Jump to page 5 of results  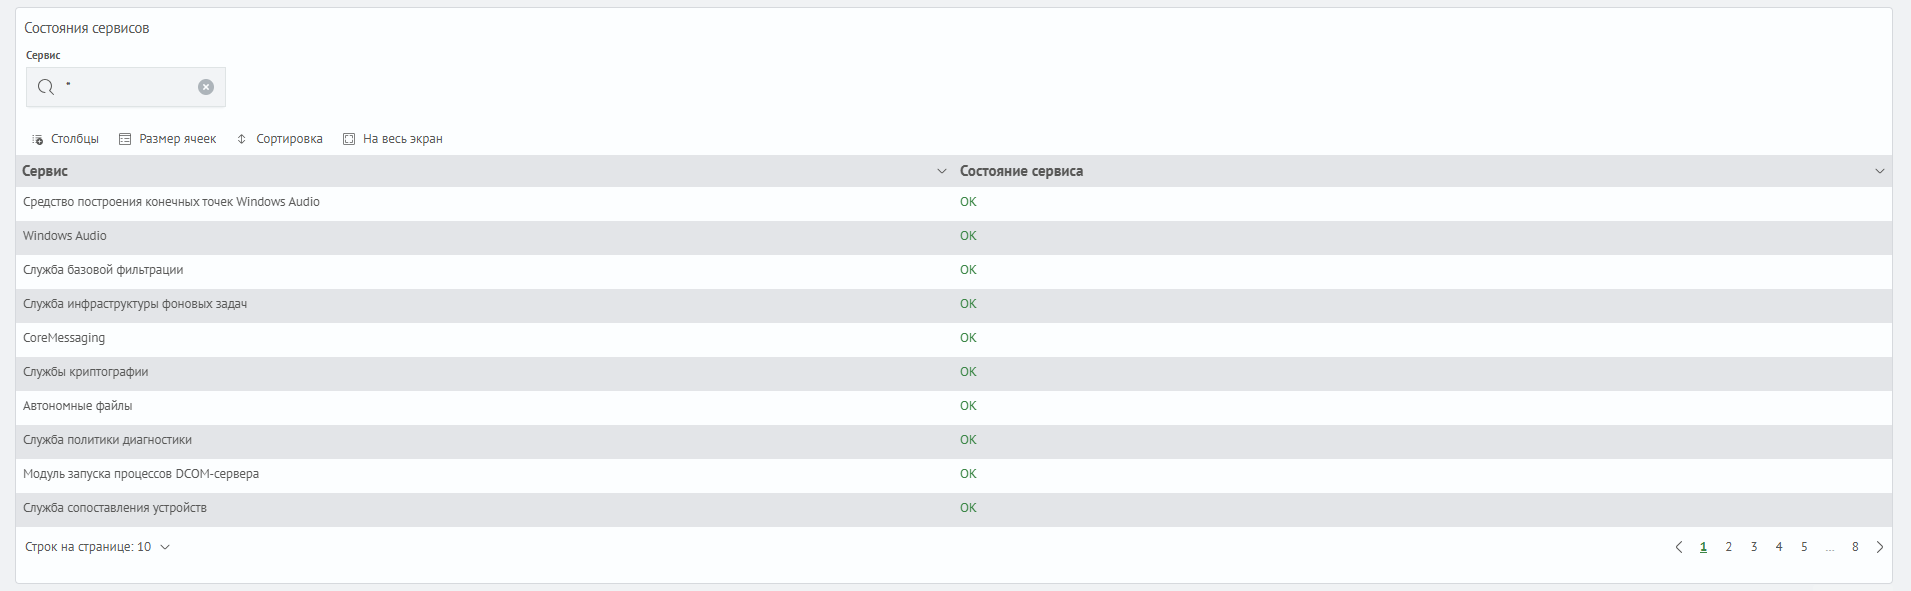coord(1804,547)
